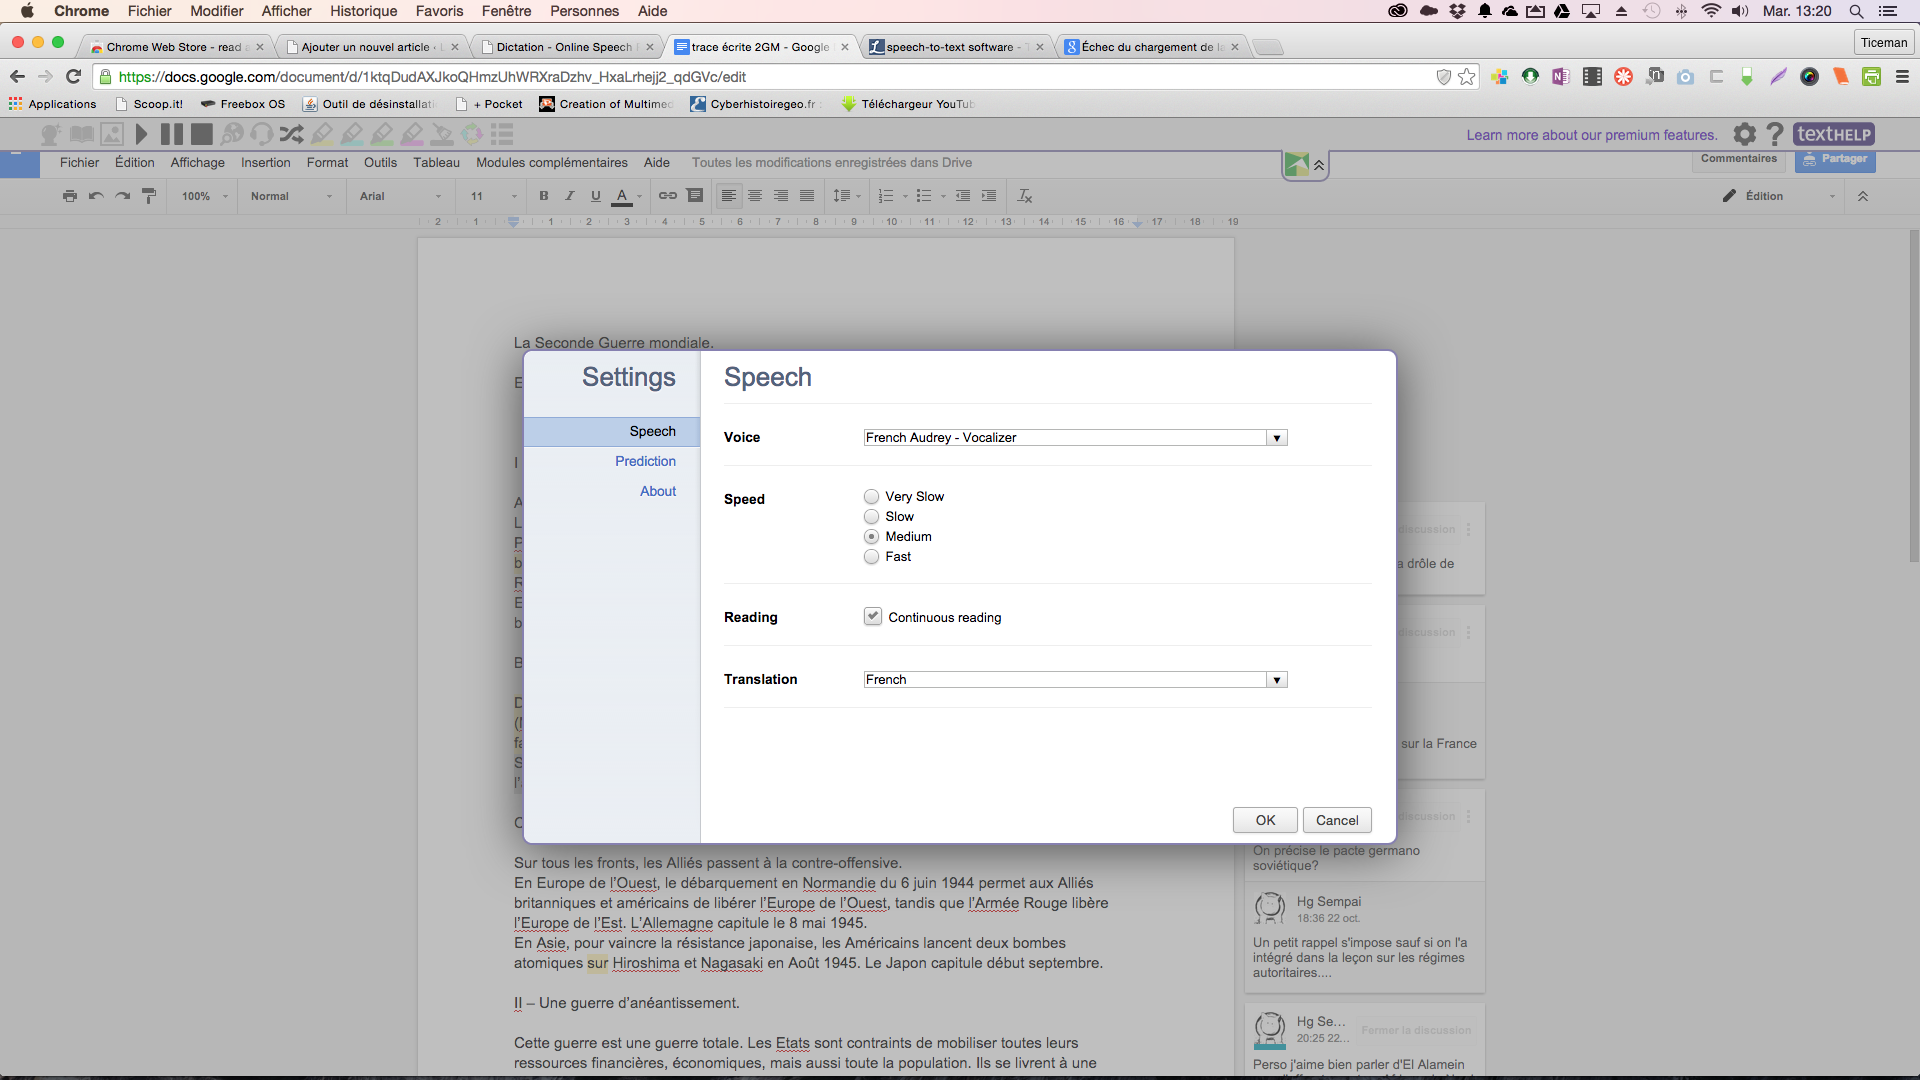Screen dimensions: 1920x1080
Task: Click the text color picker icon
Action: (x=620, y=196)
